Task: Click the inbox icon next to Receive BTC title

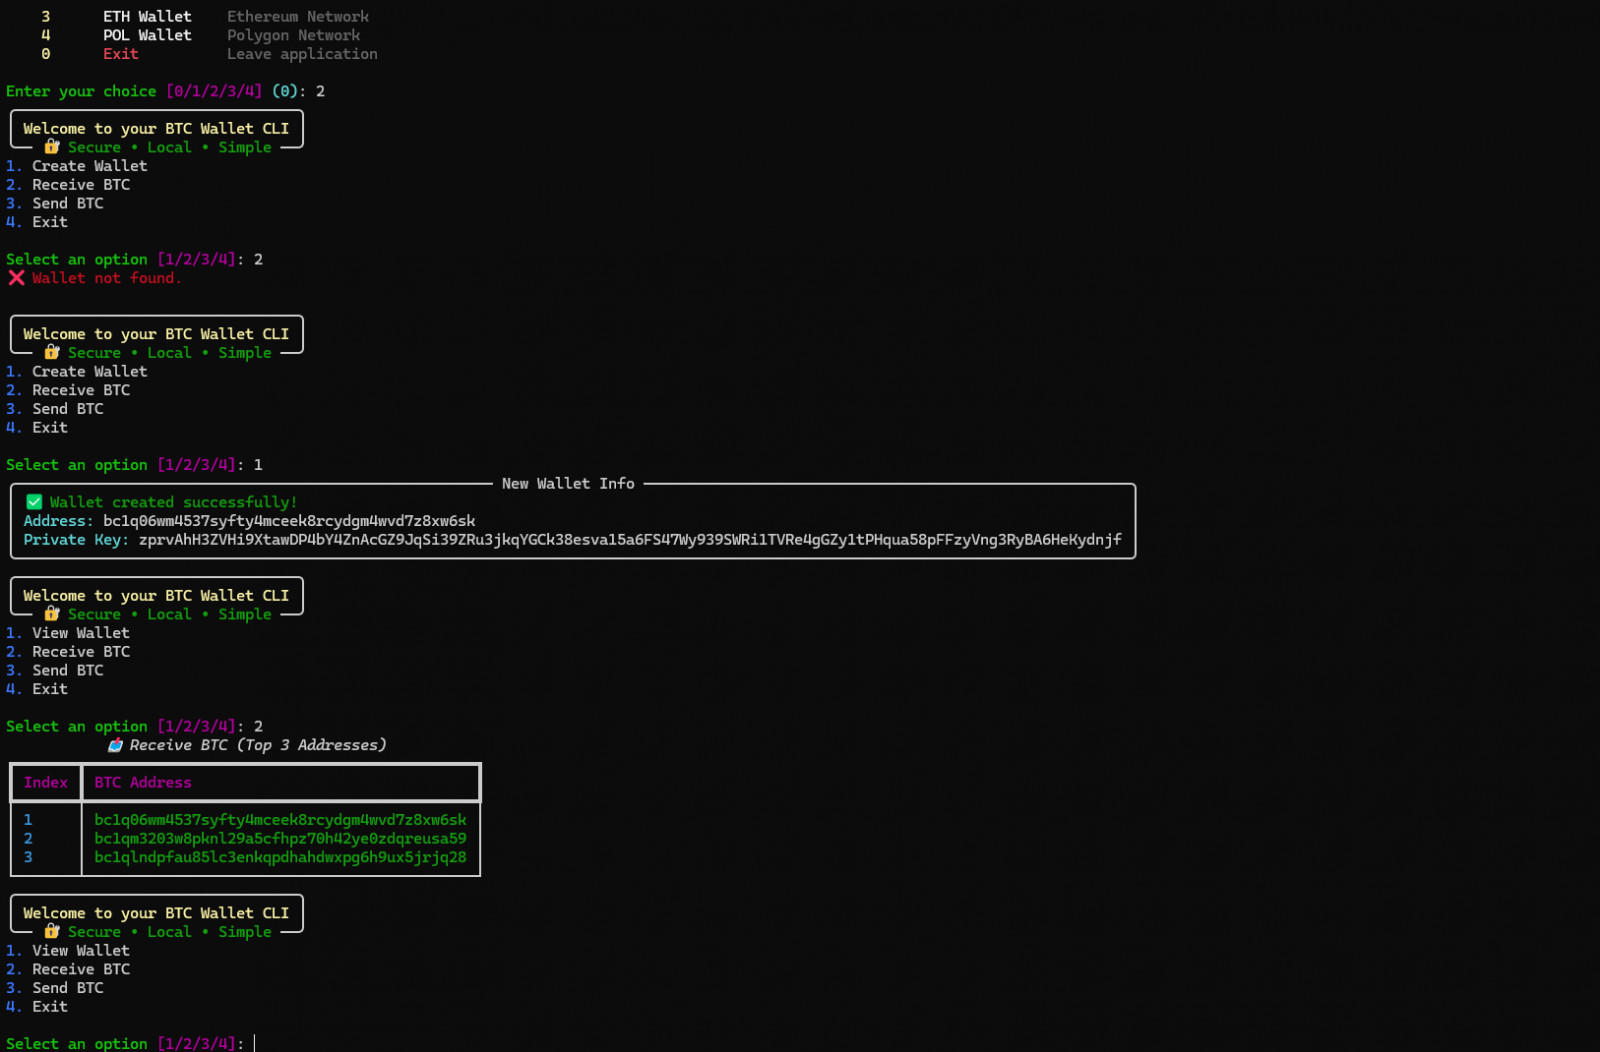Action: [x=115, y=745]
